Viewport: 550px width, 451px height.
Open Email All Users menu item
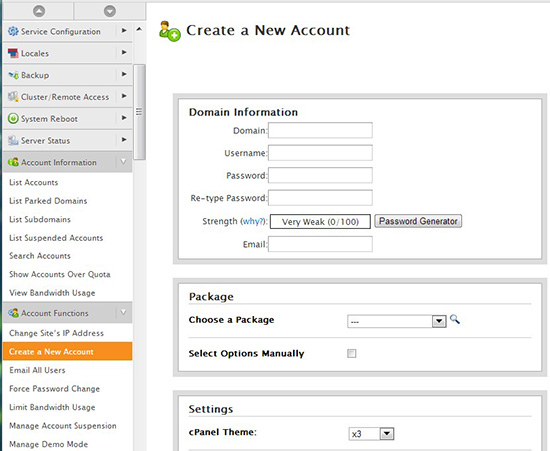(x=37, y=370)
